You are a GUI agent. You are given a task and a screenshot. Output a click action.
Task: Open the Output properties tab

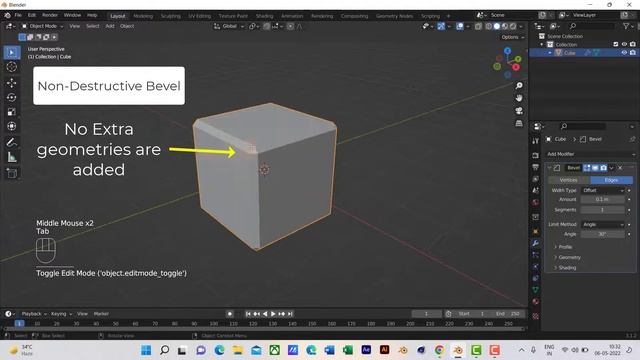pyautogui.click(x=536, y=167)
